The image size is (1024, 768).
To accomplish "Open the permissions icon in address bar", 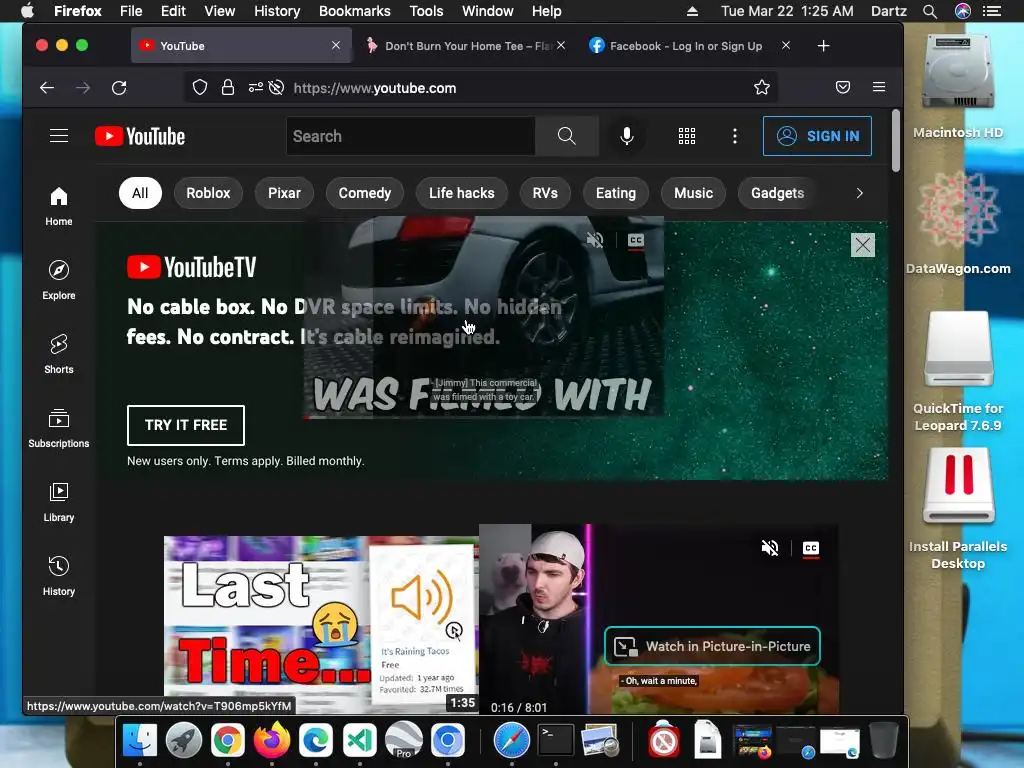I will pos(256,88).
